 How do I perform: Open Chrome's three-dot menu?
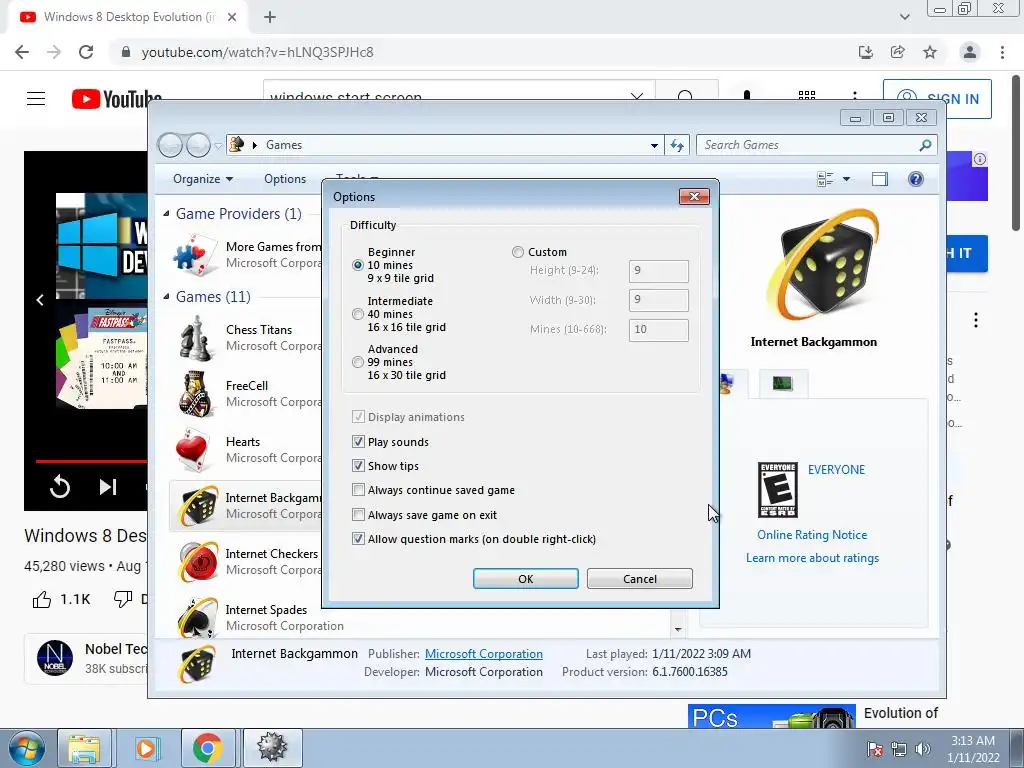(1002, 52)
